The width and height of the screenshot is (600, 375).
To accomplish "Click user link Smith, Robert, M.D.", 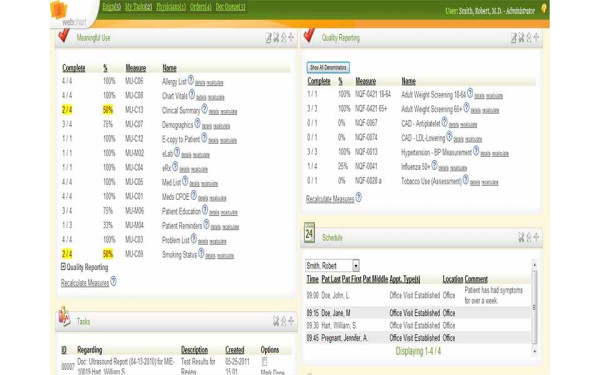I will [x=480, y=11].
